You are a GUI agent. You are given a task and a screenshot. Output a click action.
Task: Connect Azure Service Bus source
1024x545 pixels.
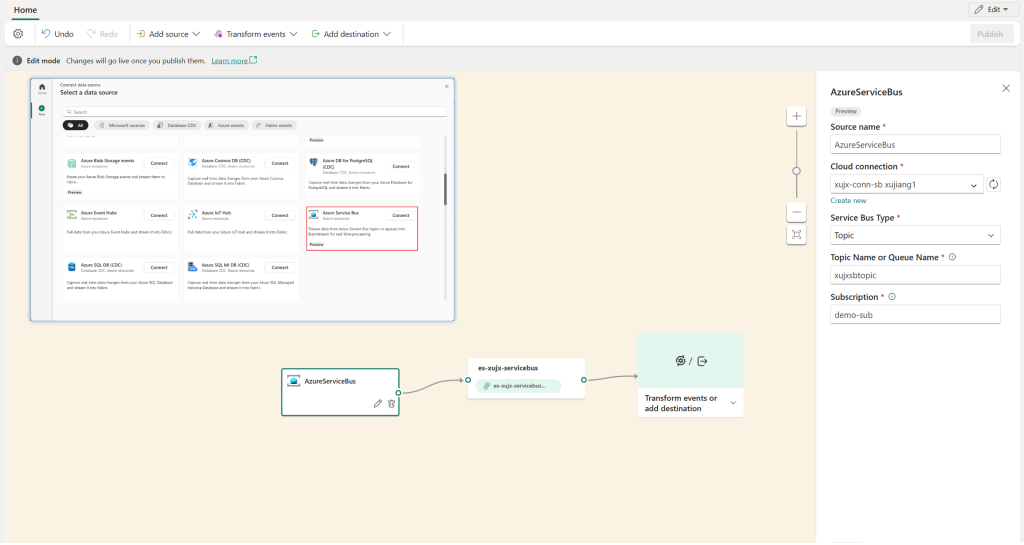[x=401, y=215]
